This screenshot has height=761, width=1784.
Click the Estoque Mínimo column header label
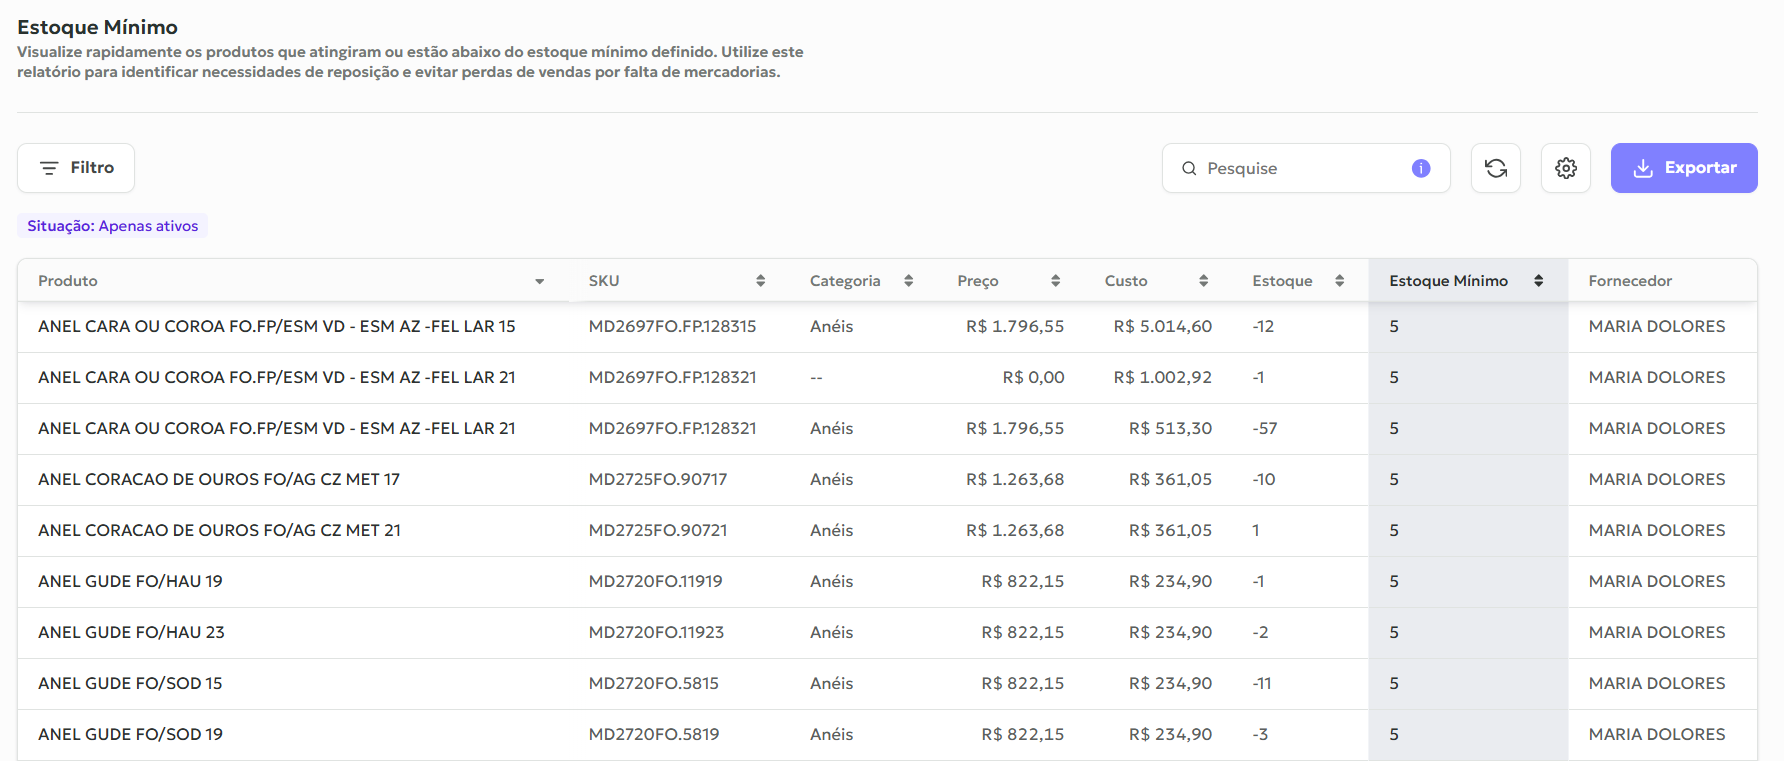(1448, 281)
